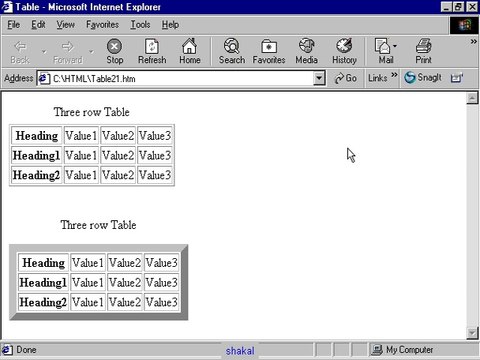Click the Windows logo throbber
The width and height of the screenshot is (480, 360).
[465, 25]
